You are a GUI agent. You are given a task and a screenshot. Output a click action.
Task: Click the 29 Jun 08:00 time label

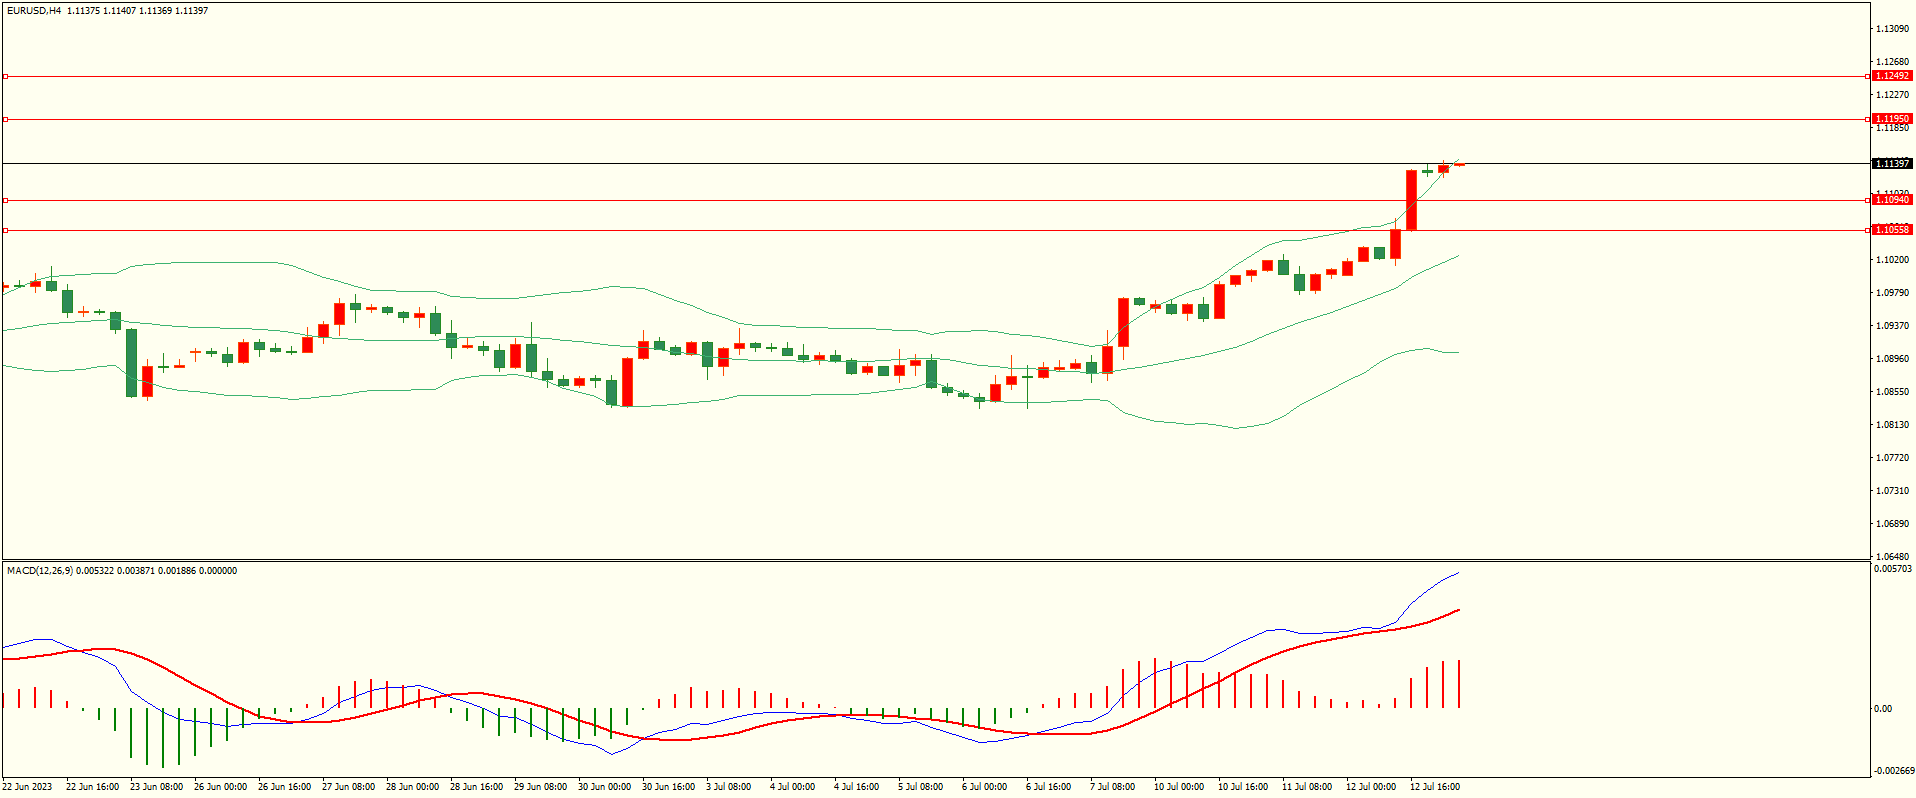tap(541, 787)
